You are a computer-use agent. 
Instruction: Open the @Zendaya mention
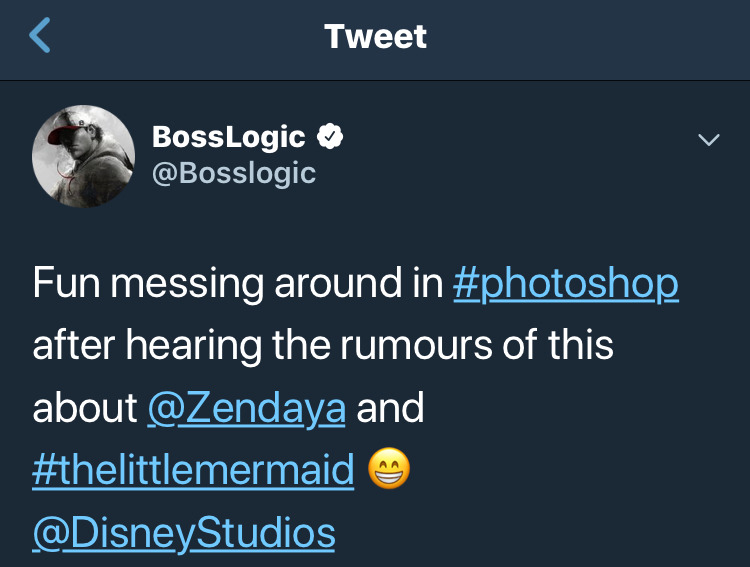point(246,408)
